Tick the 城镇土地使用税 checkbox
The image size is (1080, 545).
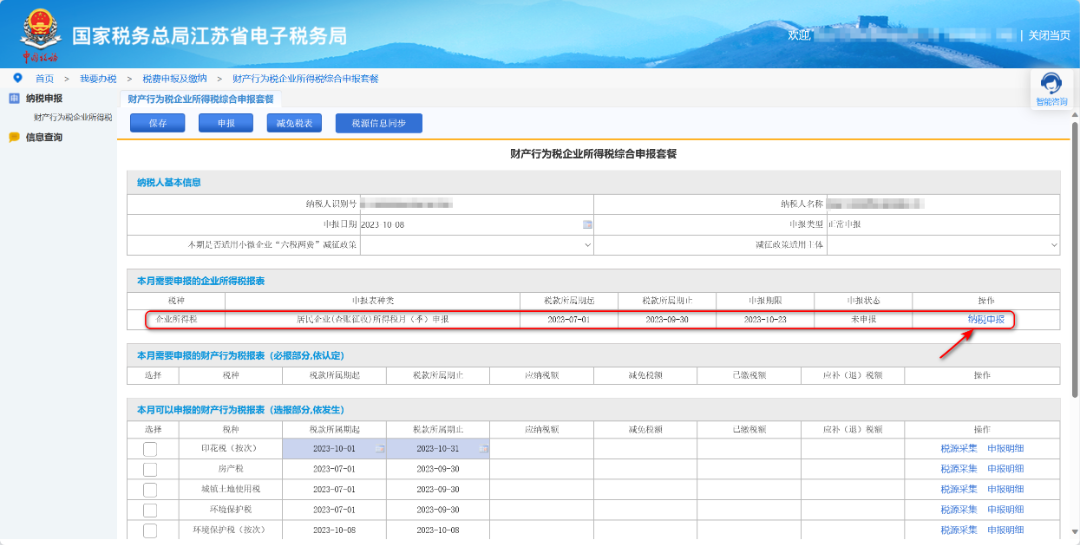150,490
